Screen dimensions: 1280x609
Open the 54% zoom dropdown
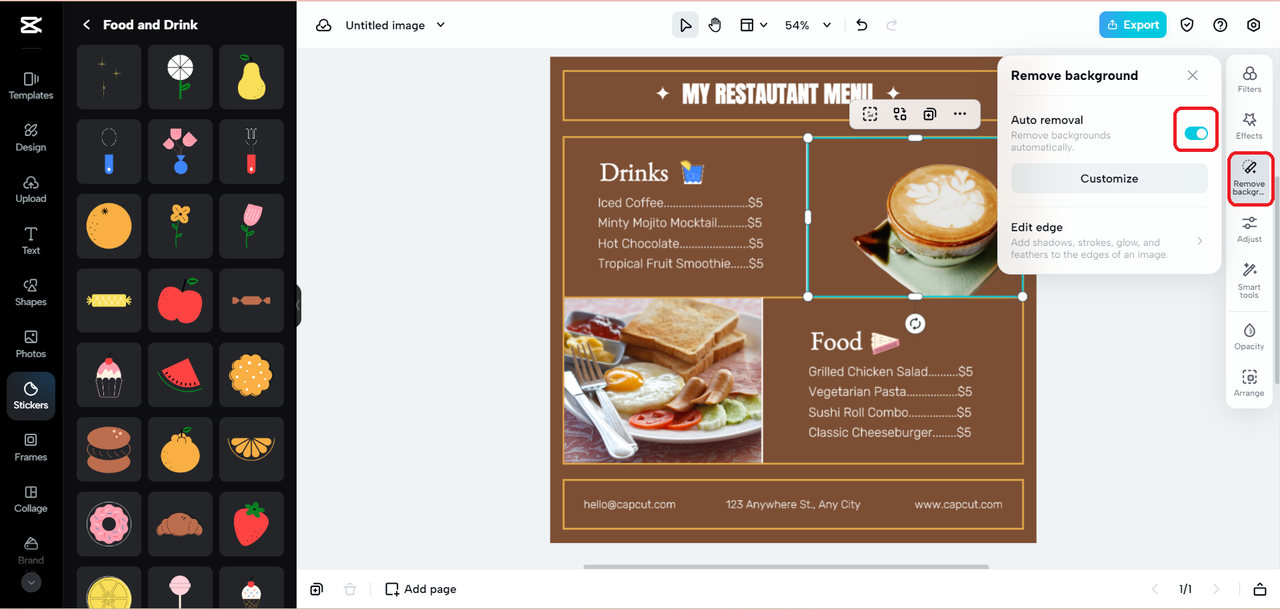807,25
